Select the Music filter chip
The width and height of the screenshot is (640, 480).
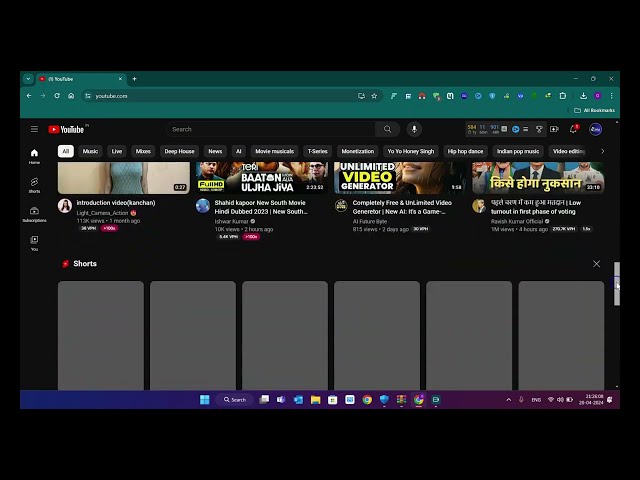[x=90, y=151]
